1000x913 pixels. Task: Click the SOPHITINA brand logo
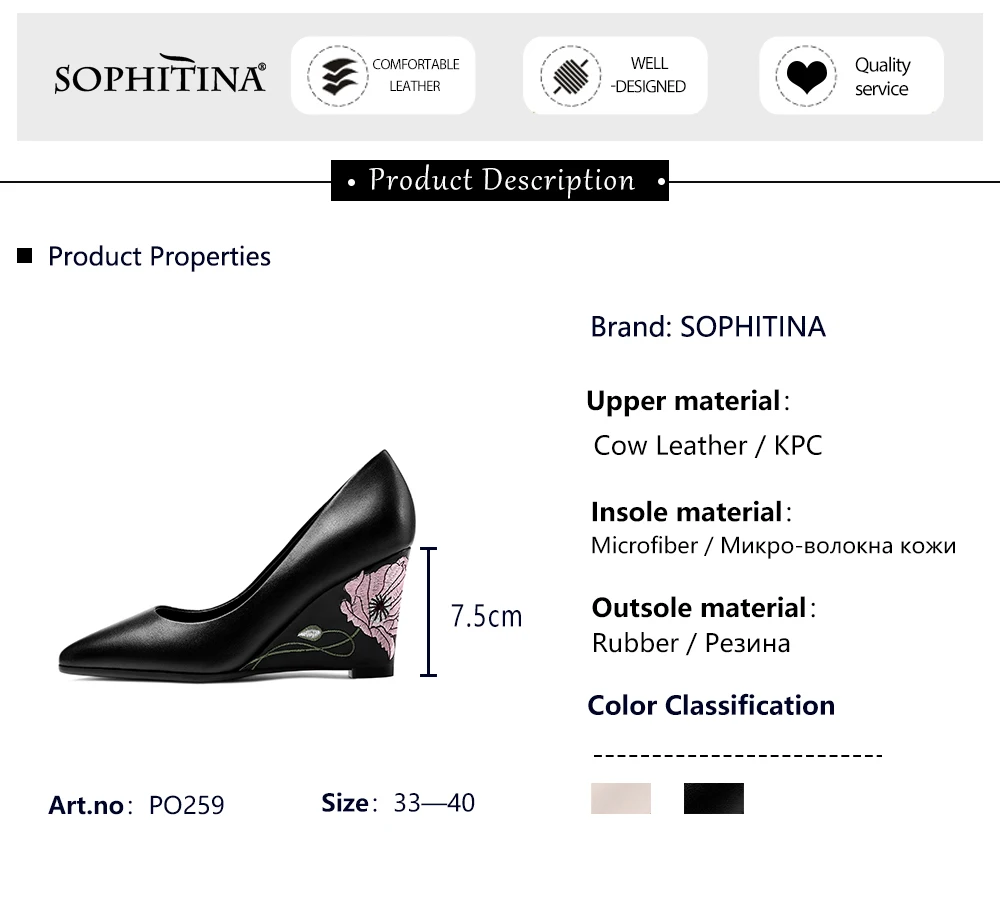[160, 76]
